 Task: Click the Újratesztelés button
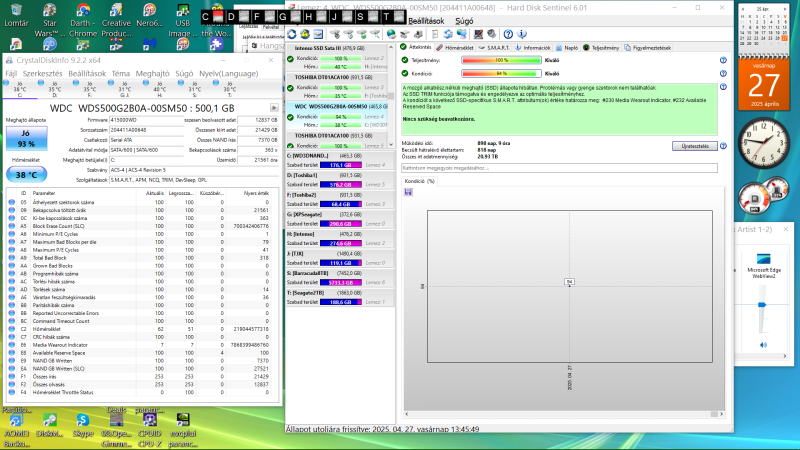click(694, 146)
